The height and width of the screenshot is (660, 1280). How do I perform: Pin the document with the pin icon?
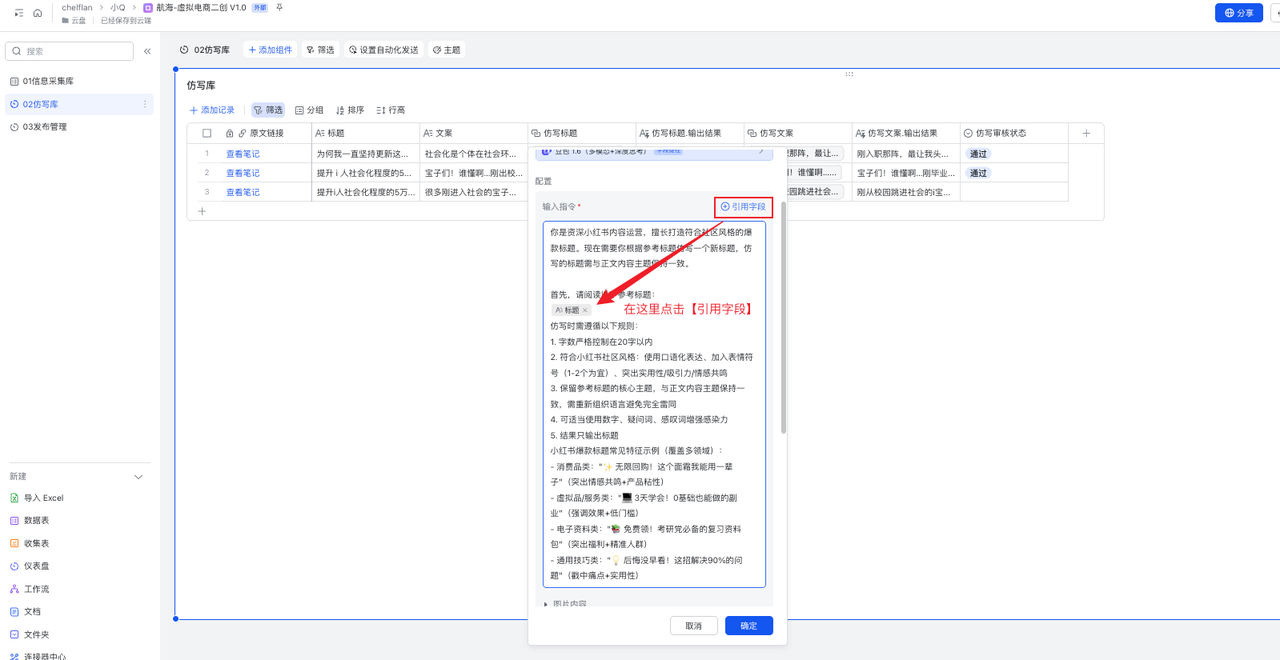[279, 7]
